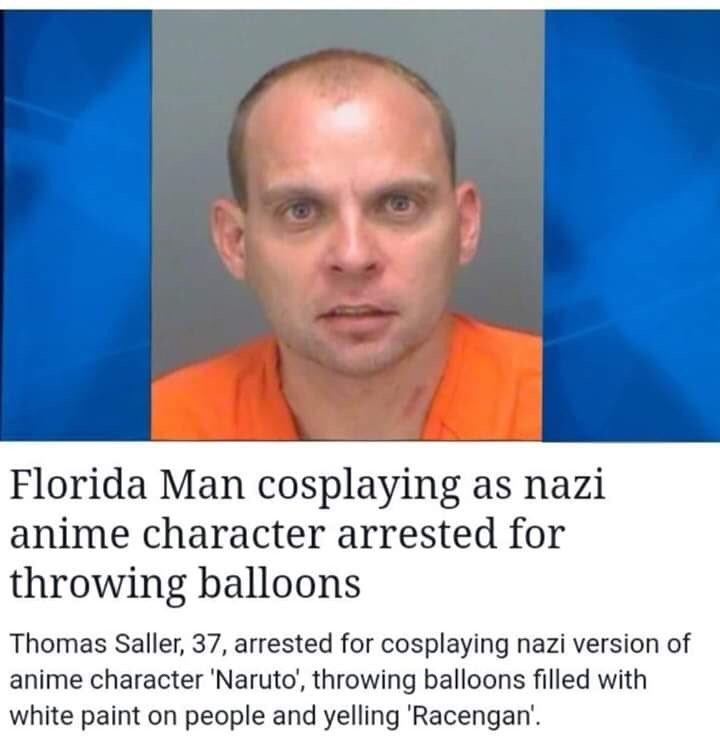Click the right blue banner panel
Screen dimensions: 720x755
632,225
